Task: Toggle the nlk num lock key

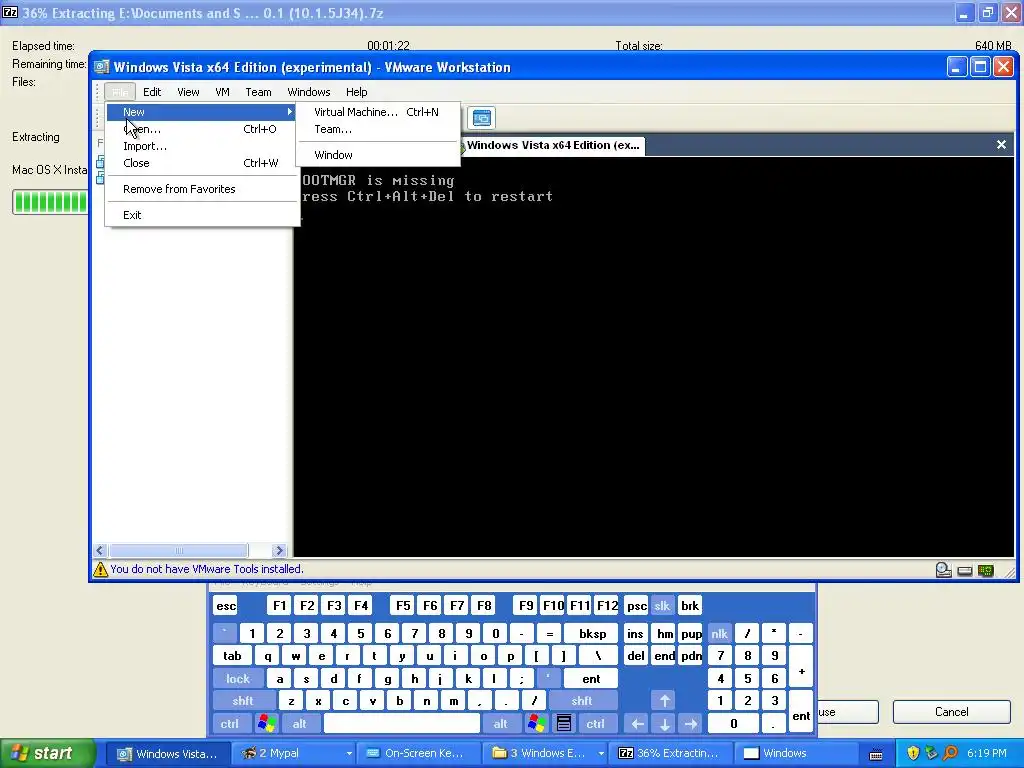Action: pyautogui.click(x=719, y=634)
